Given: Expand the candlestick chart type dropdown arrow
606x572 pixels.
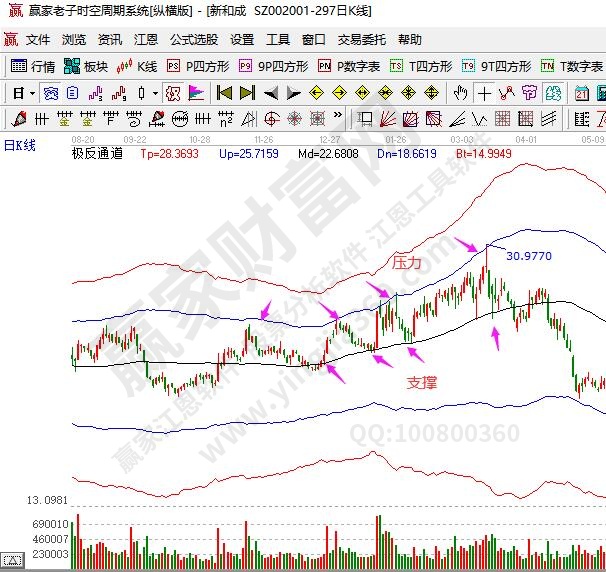Looking at the screenshot, I should coord(154,93).
